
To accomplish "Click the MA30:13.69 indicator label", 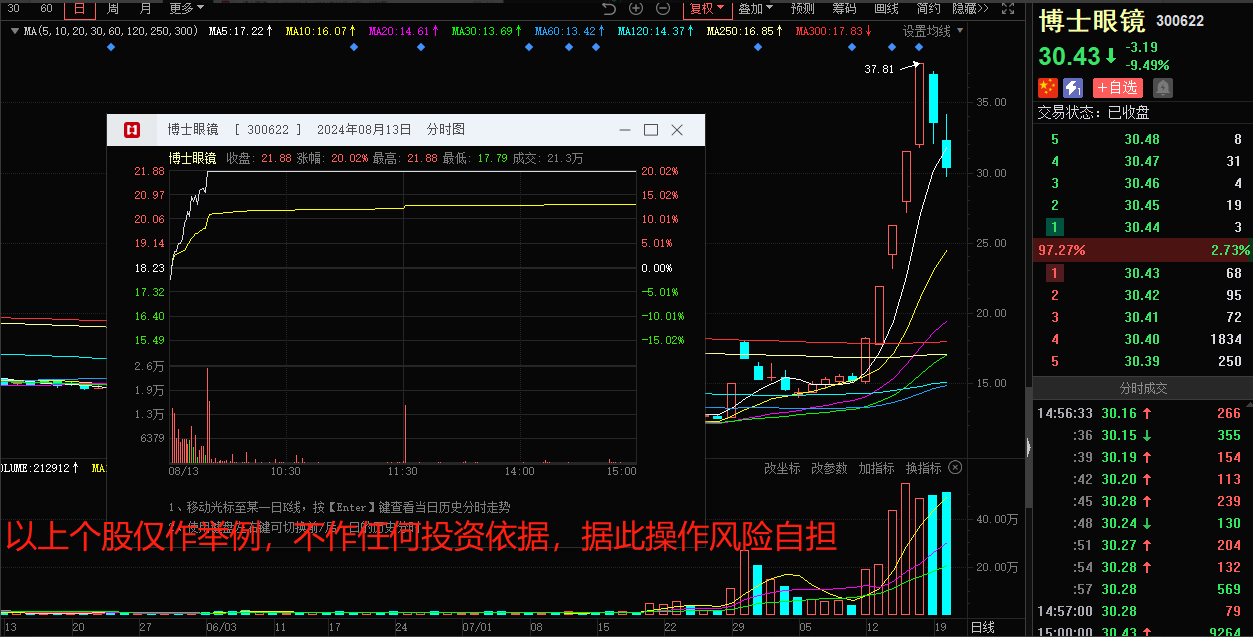I will click(x=485, y=31).
